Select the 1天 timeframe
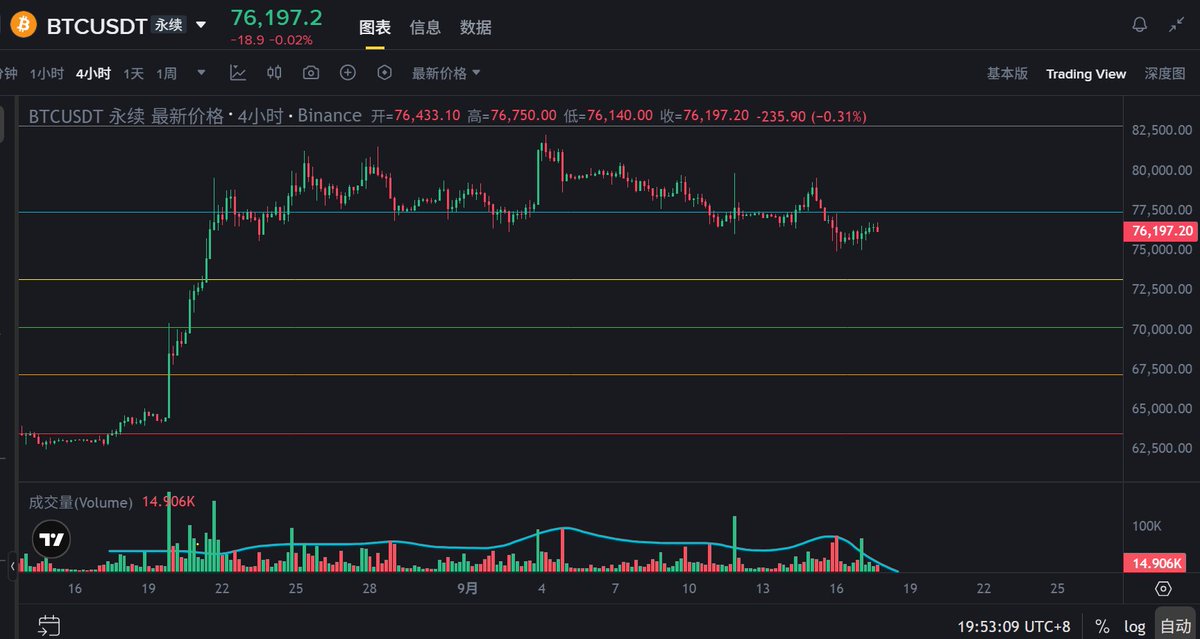The image size is (1200, 639). pyautogui.click(x=134, y=73)
